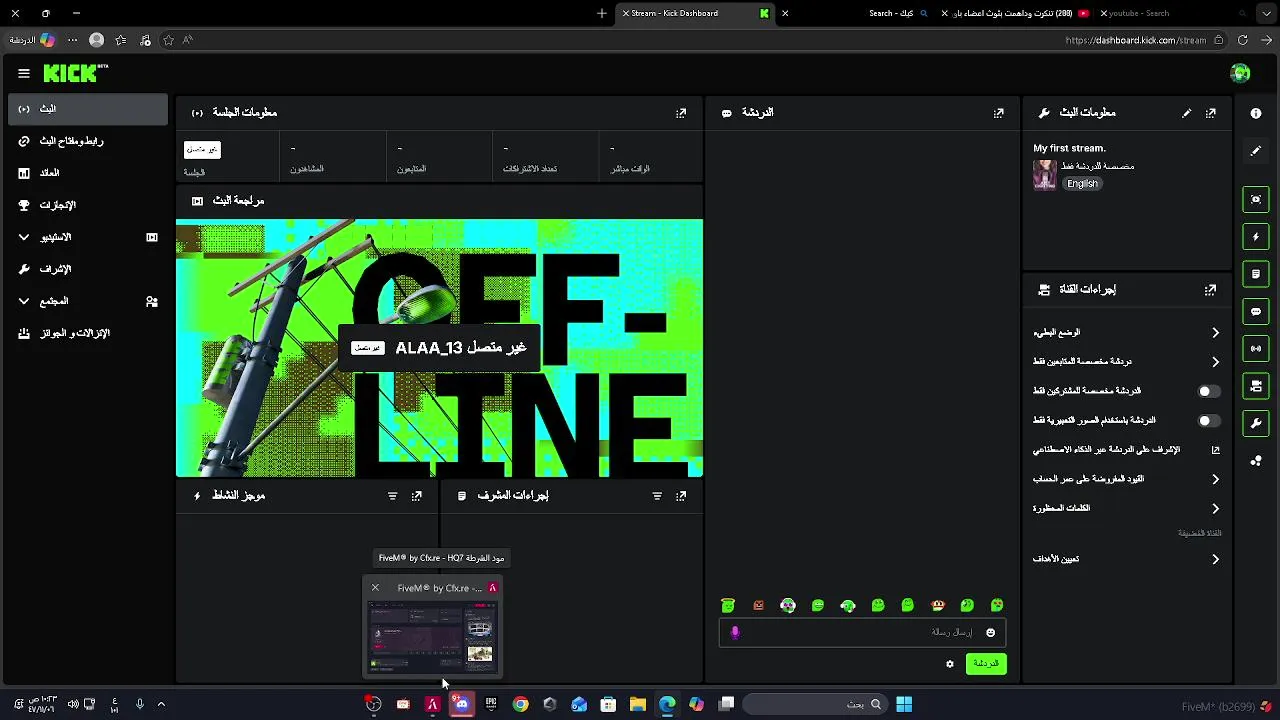Toggle the broadcast signal widget icon in right bar
The height and width of the screenshot is (720, 1280).
[1256, 348]
